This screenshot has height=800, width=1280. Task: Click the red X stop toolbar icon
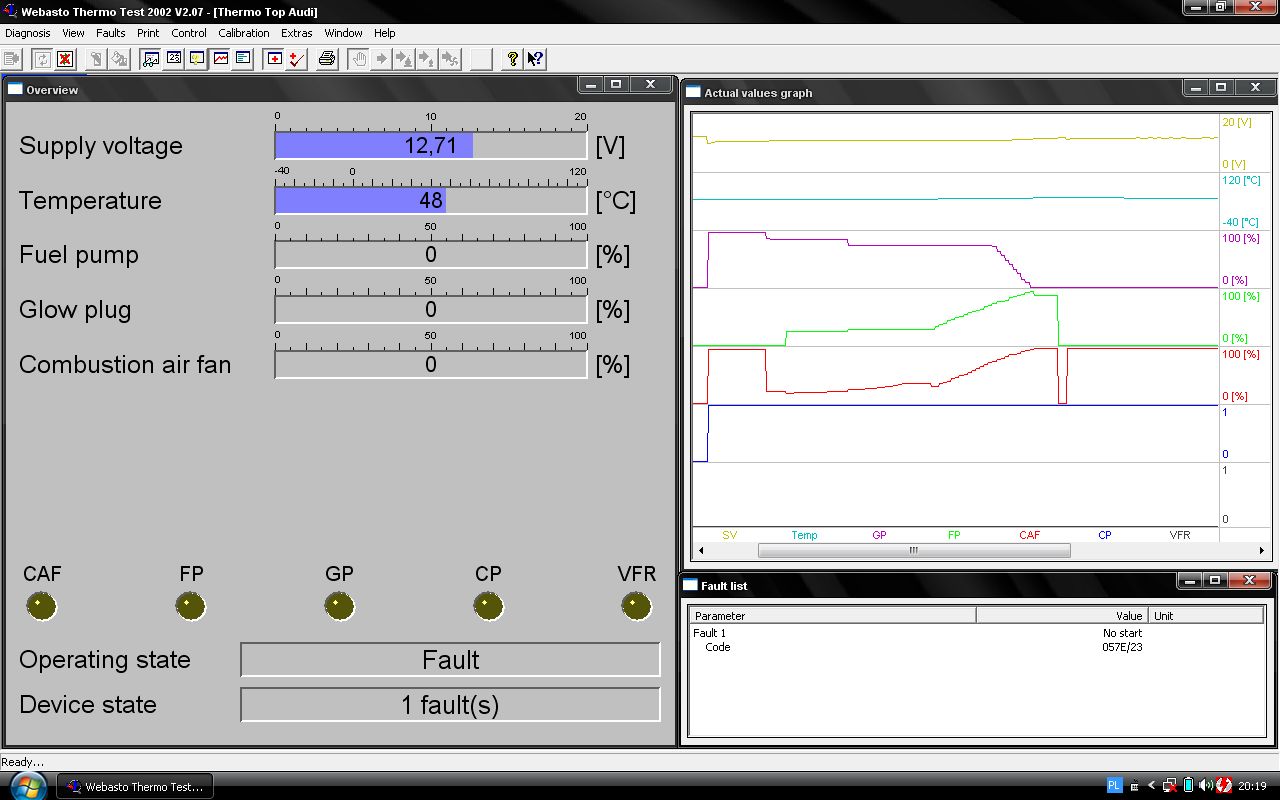[65, 59]
